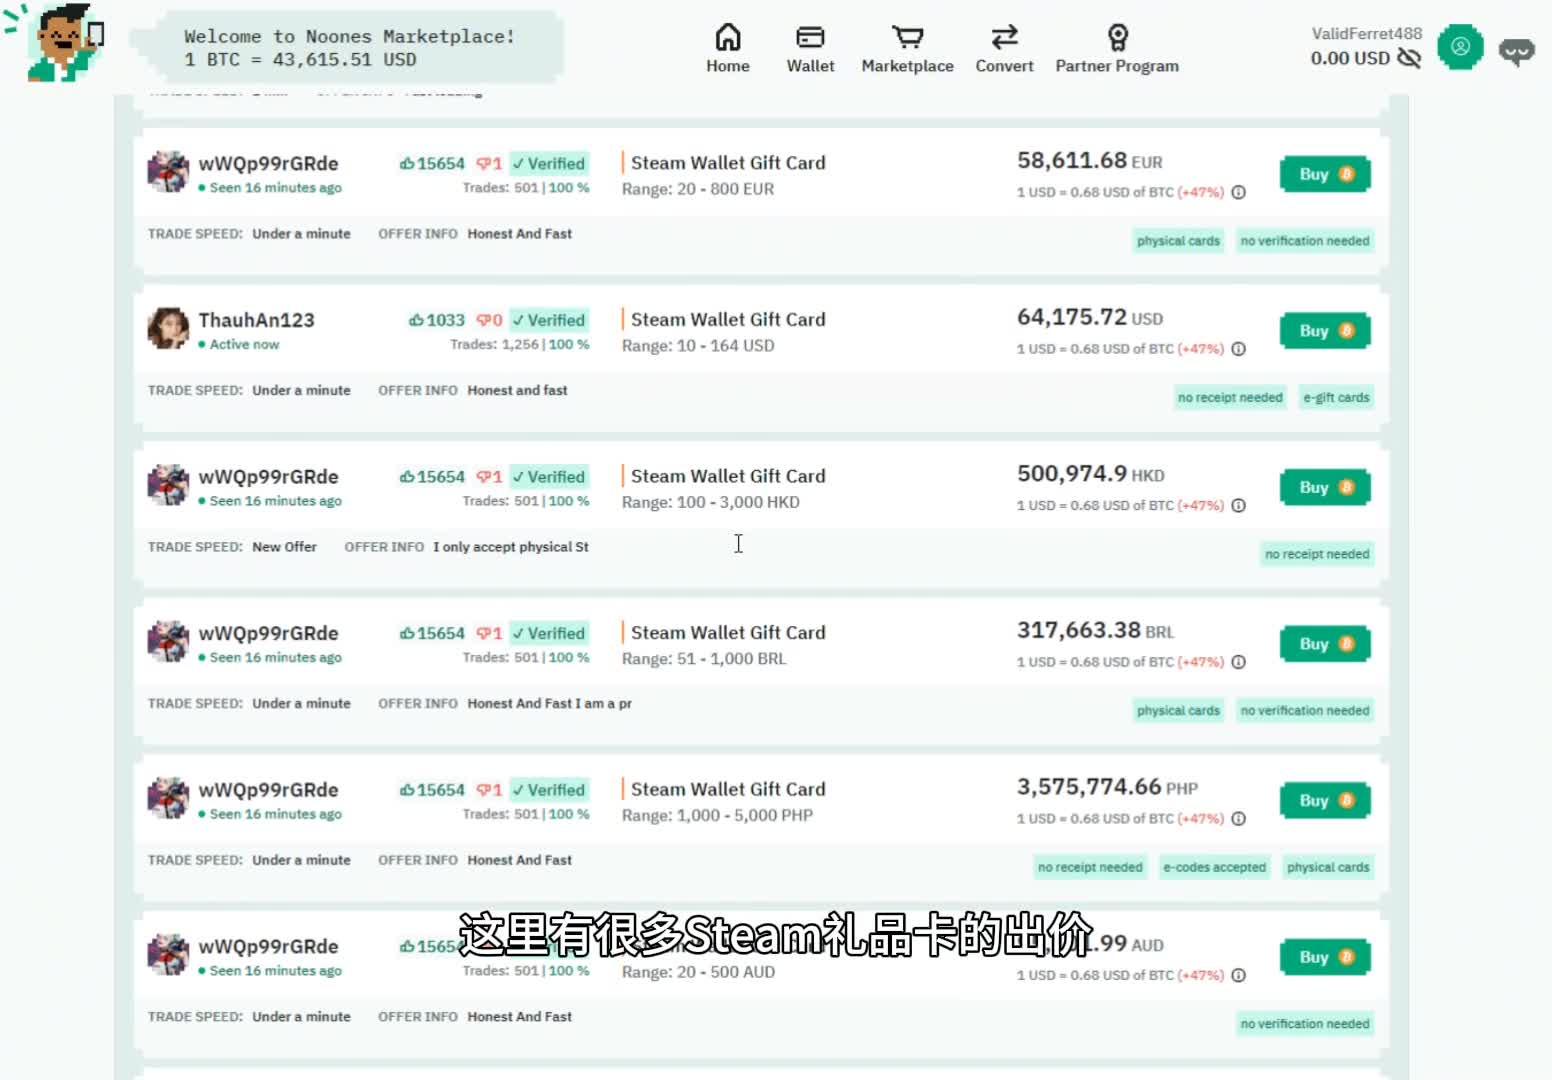Click thumbs-up 1033 for ThauhAn123

[x=437, y=320]
